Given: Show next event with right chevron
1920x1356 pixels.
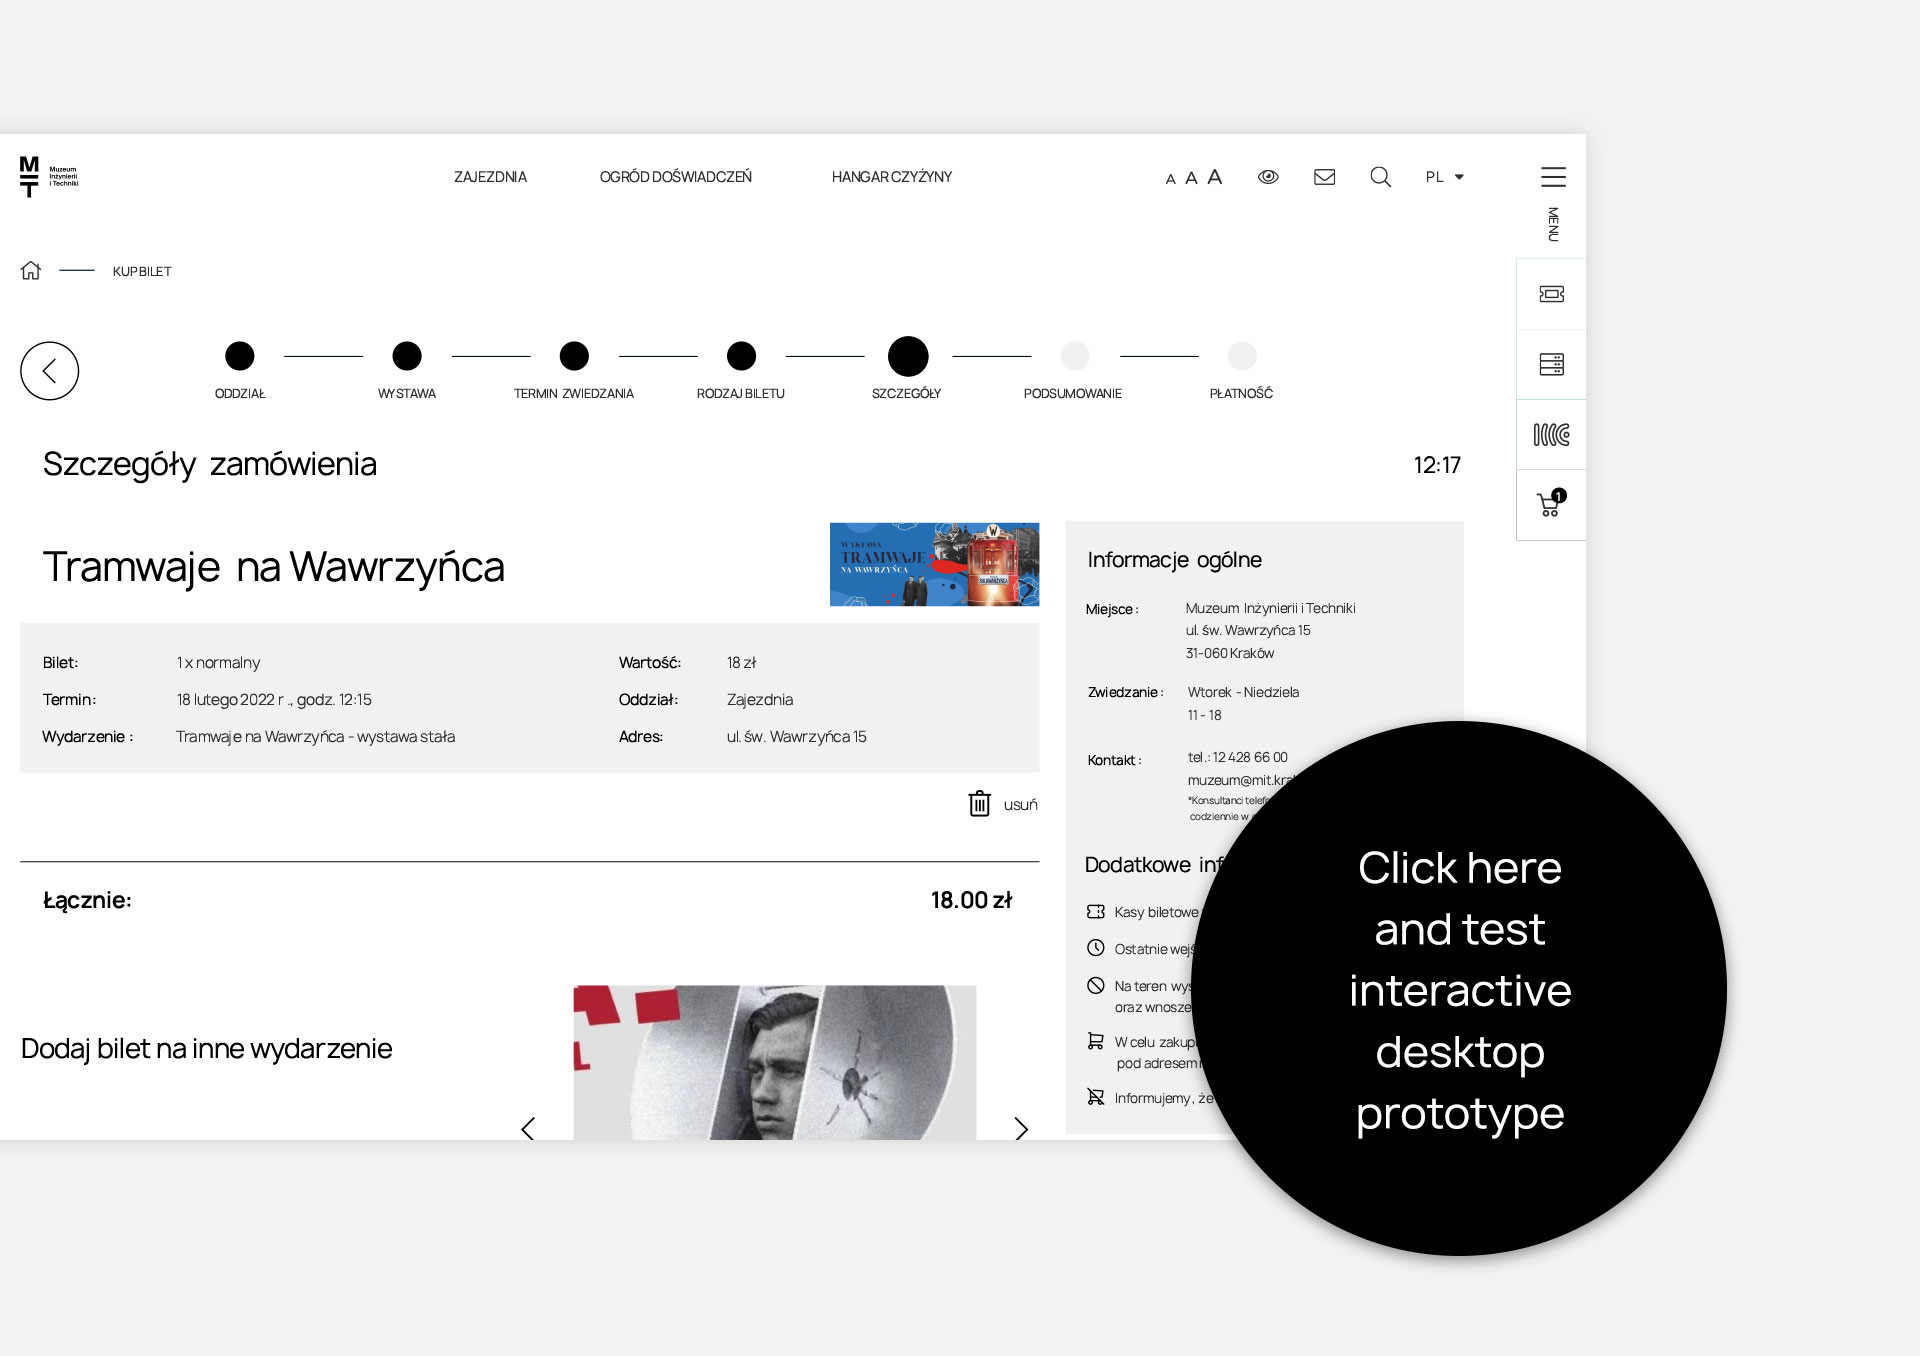Looking at the screenshot, I should click(1021, 1128).
